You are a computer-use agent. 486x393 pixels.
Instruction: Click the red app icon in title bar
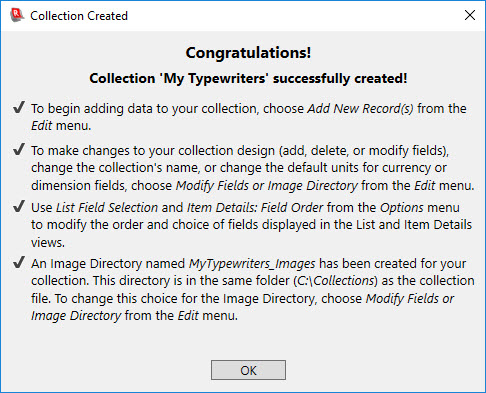pos(17,15)
